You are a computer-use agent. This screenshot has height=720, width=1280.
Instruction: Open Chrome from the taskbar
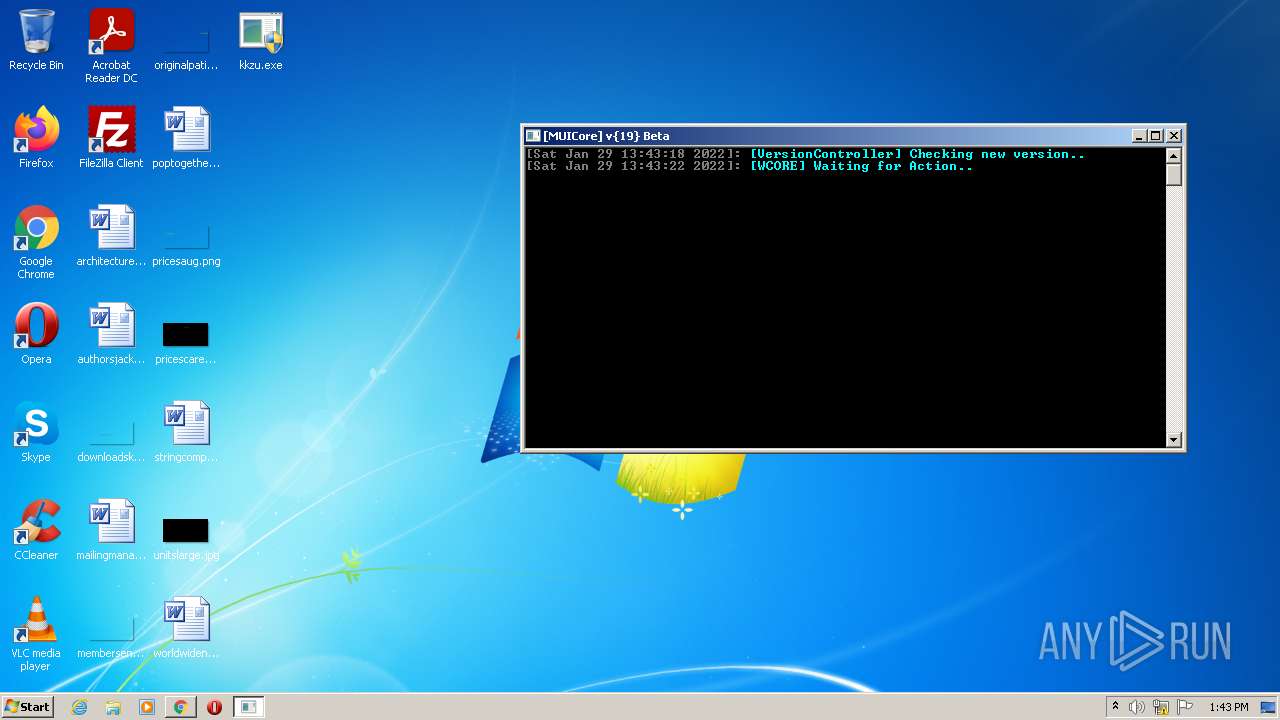point(180,707)
